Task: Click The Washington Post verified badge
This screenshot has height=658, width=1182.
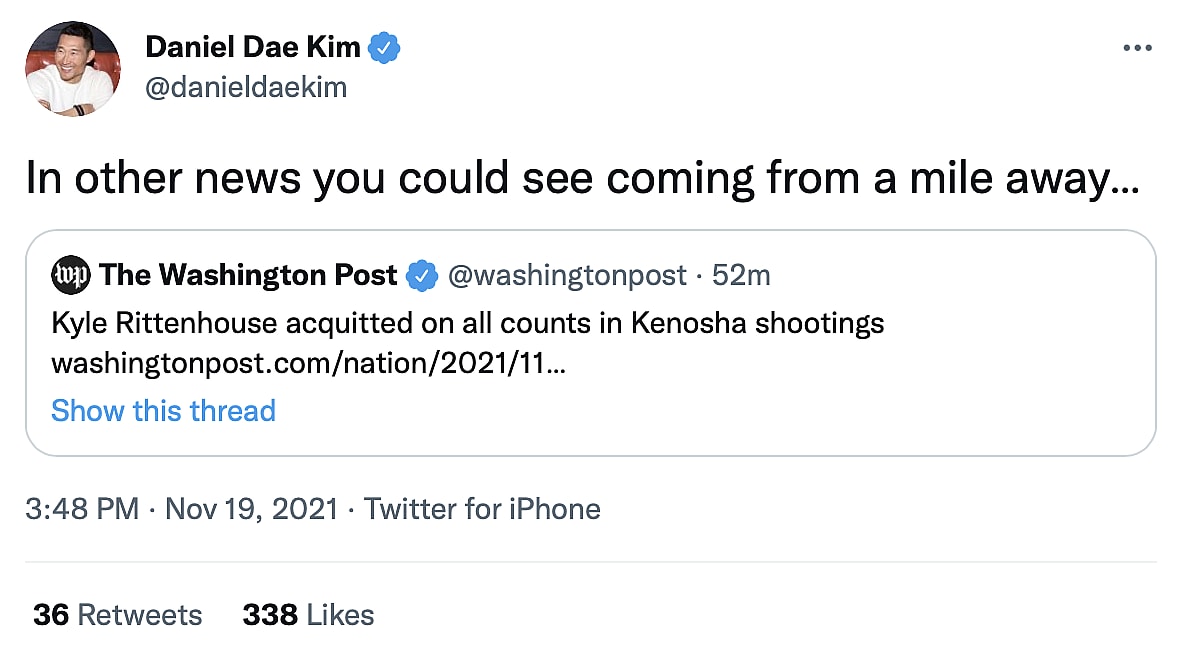Action: click(422, 275)
